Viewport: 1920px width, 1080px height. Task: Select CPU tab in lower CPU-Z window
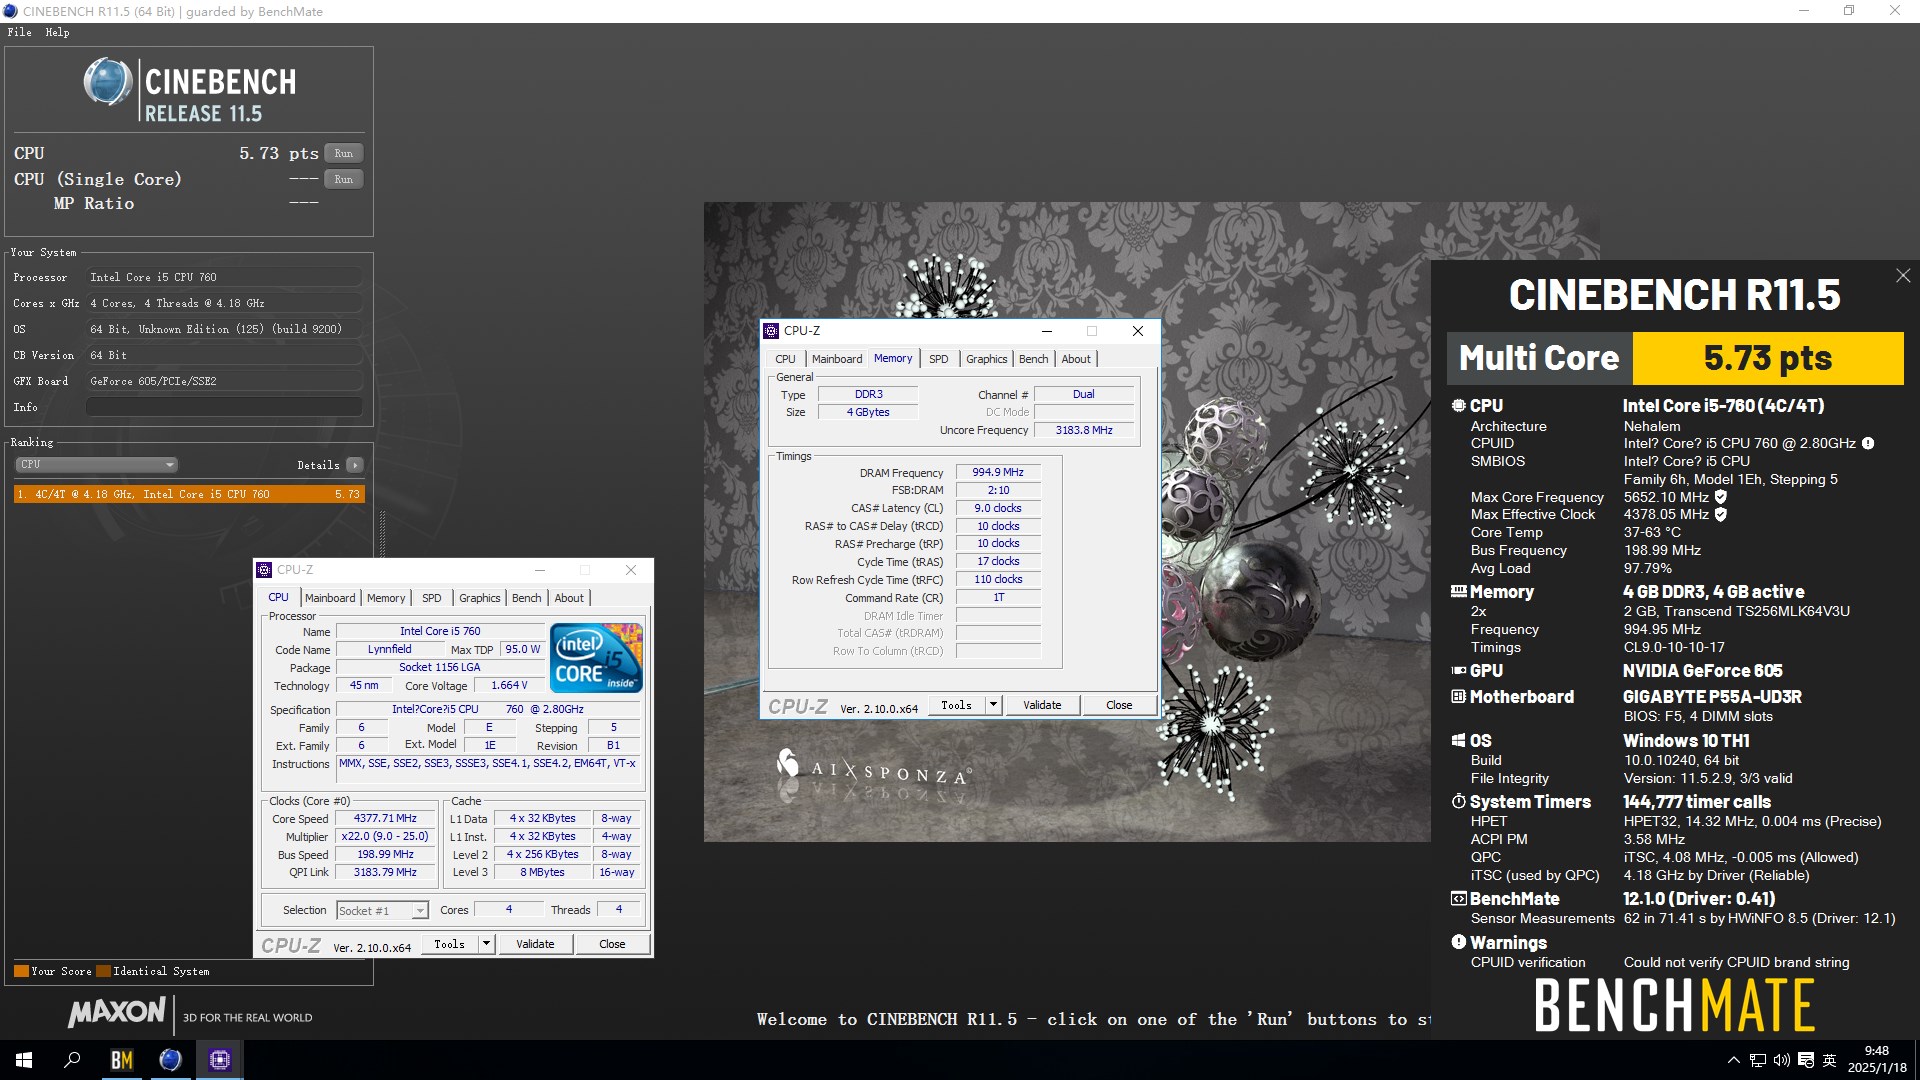tap(279, 597)
